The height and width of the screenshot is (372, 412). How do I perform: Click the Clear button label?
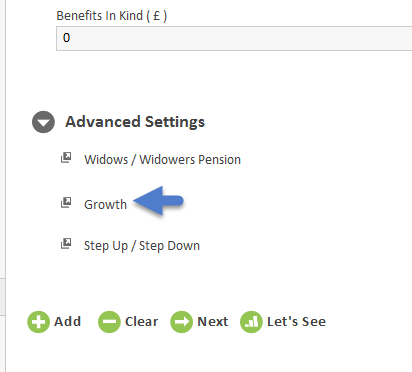[x=141, y=322]
